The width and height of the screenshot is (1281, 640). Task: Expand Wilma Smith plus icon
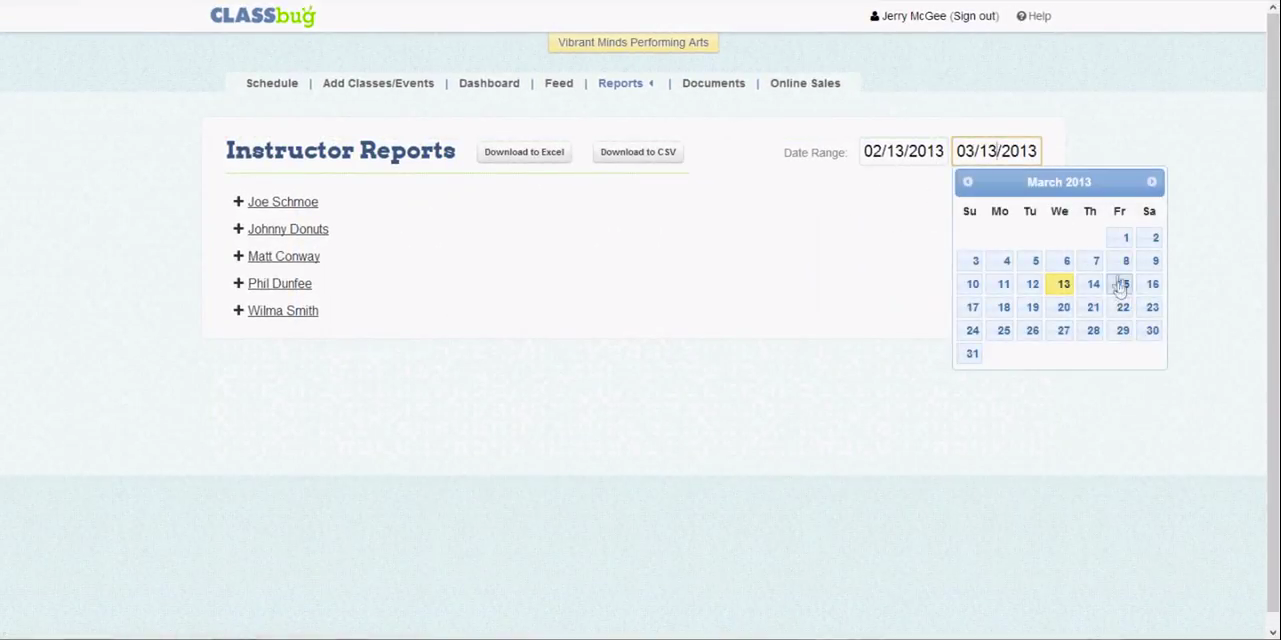pos(238,310)
